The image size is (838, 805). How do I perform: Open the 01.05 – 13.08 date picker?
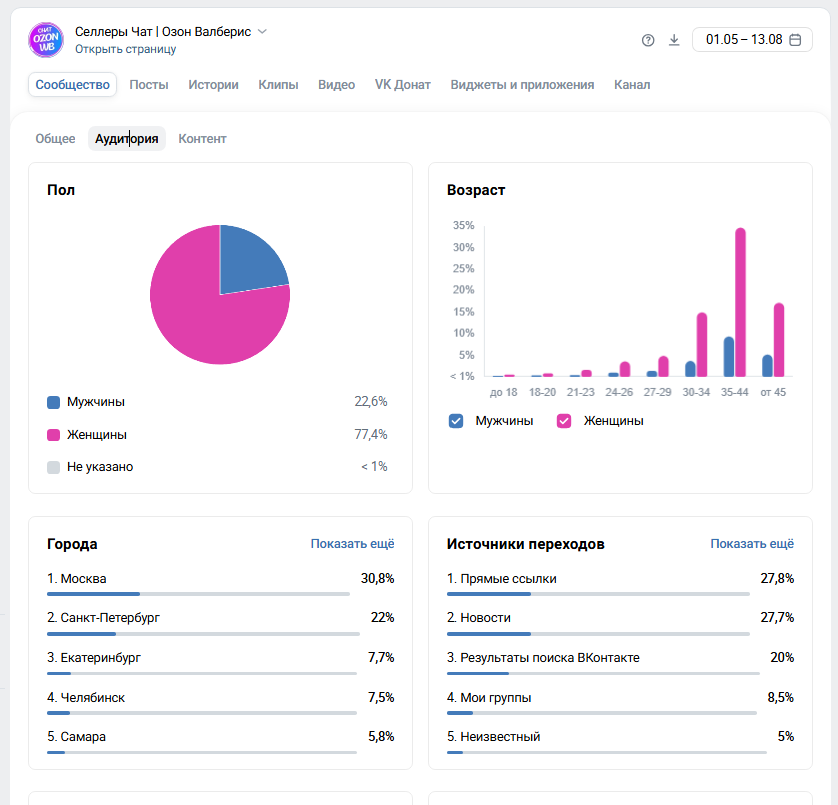tap(752, 40)
